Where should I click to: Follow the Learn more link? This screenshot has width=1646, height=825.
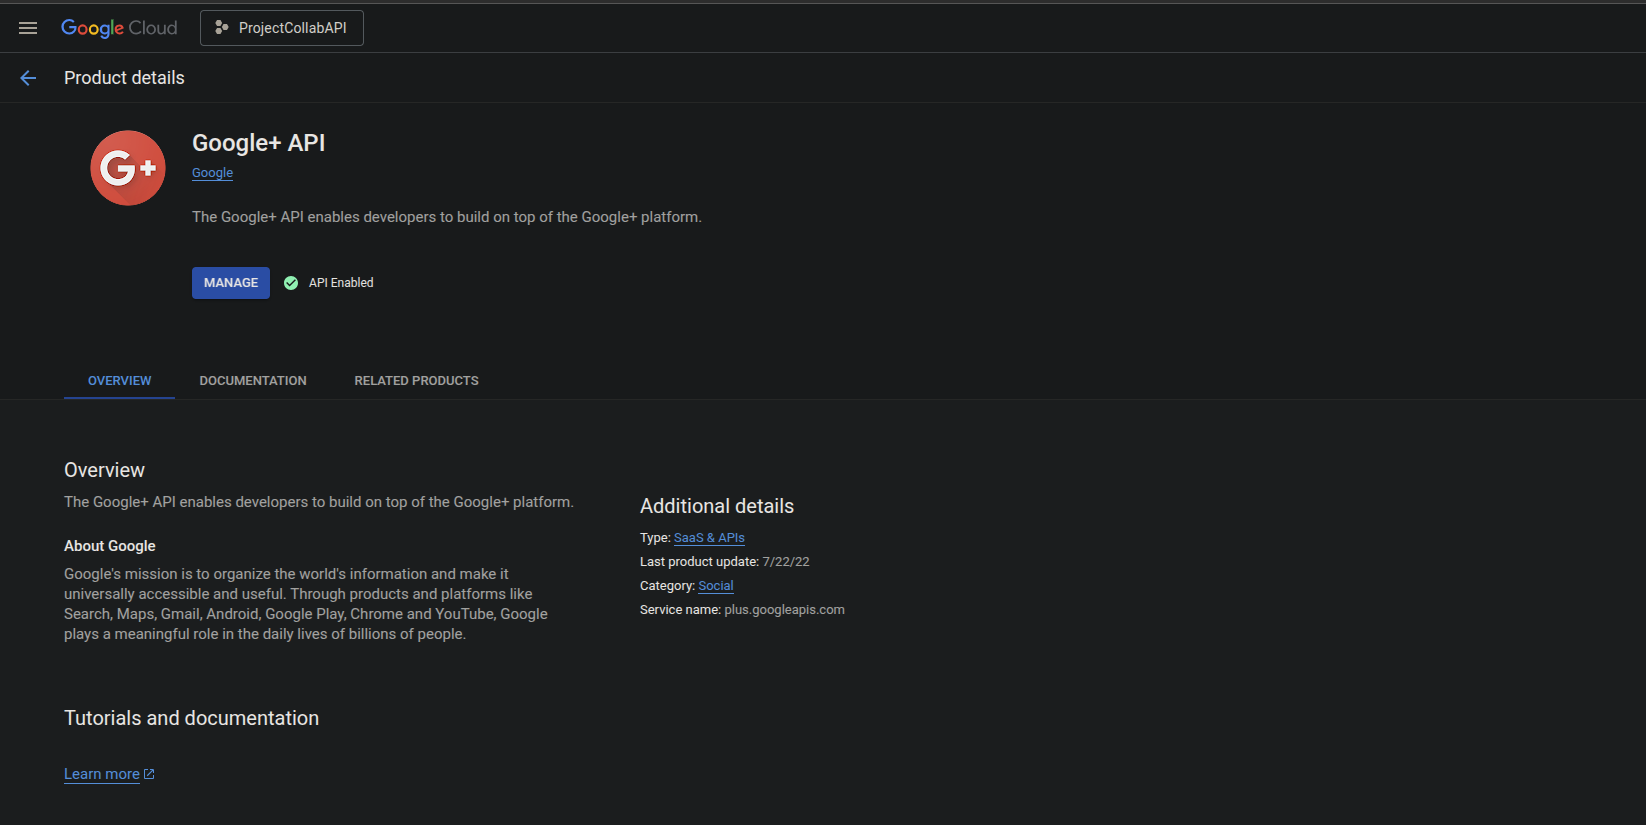(102, 774)
